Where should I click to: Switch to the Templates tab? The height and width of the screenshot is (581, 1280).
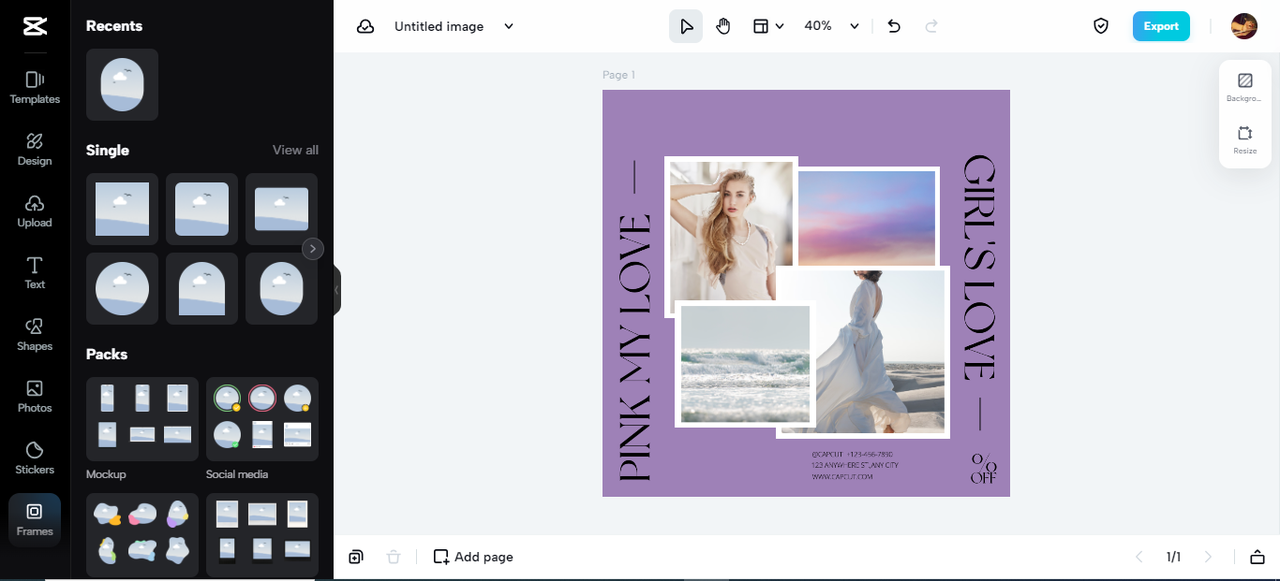pyautogui.click(x=35, y=87)
